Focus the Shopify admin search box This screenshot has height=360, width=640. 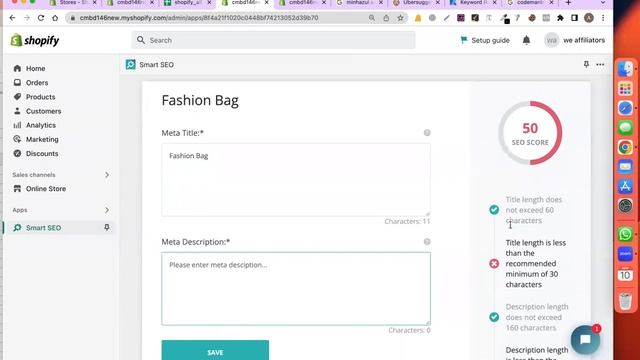coord(273,40)
